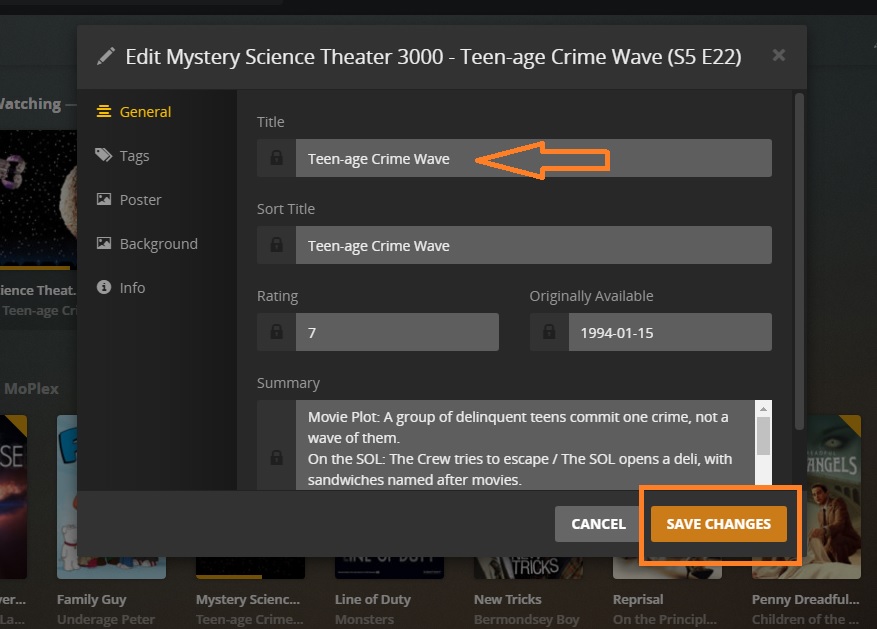The height and width of the screenshot is (629, 877).
Task: Open the Tags section
Action: pyautogui.click(x=123, y=155)
